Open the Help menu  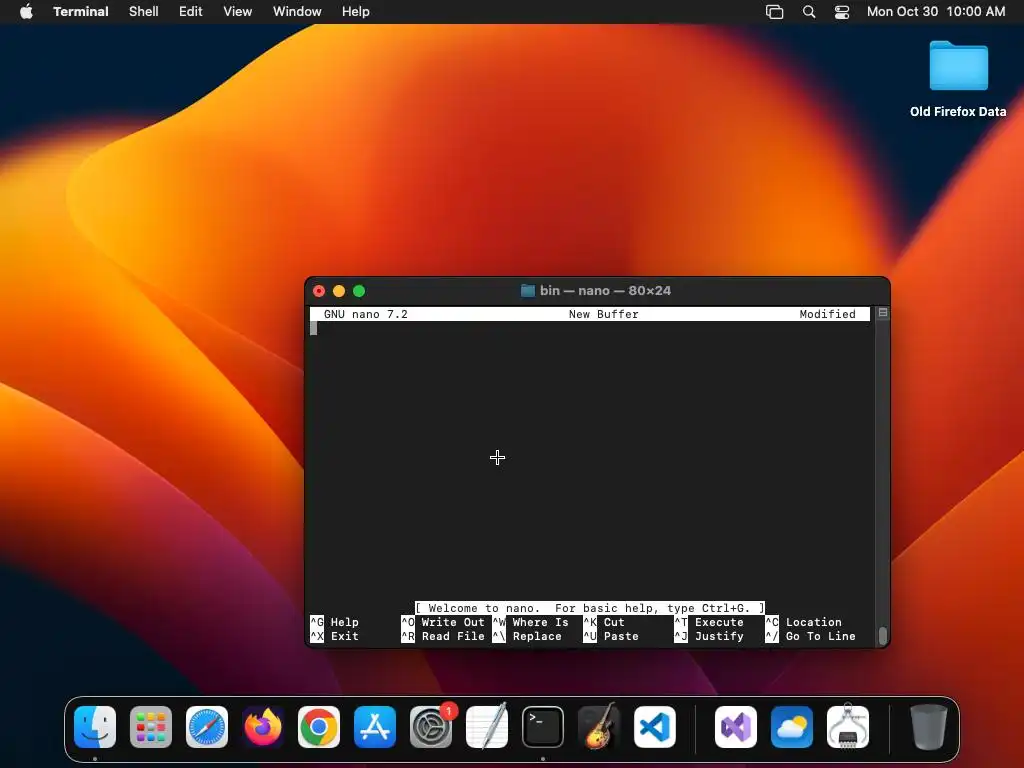[x=356, y=12]
